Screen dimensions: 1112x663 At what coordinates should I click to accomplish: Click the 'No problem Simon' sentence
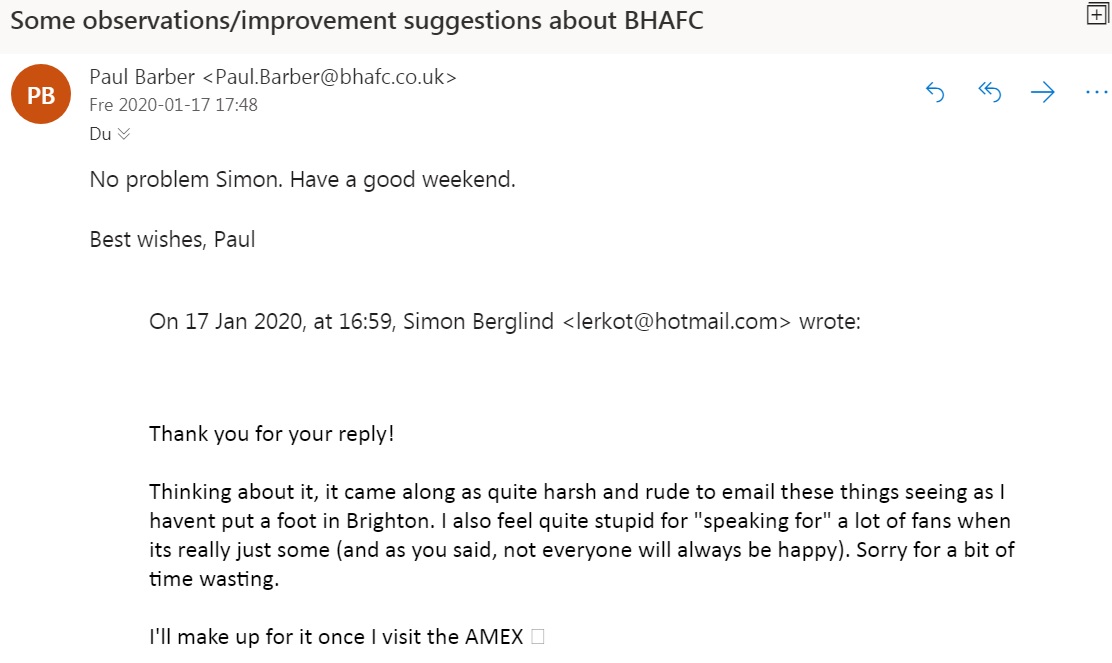302,179
